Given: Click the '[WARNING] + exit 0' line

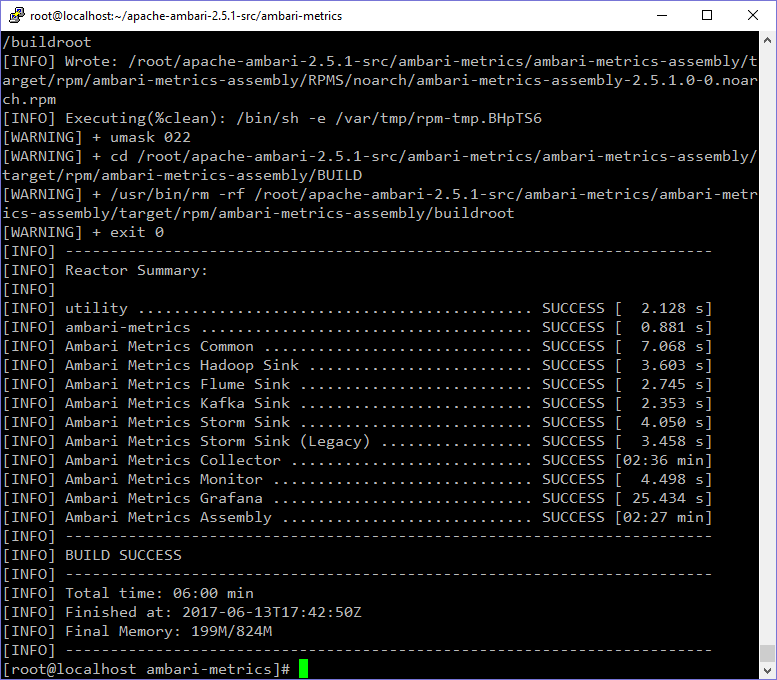Looking at the screenshot, I should 83,232.
